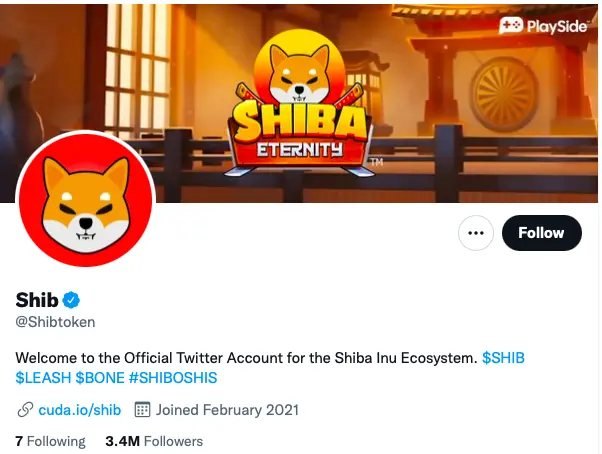View the 7 Following list
The width and height of the screenshot is (602, 454).
tap(50, 441)
